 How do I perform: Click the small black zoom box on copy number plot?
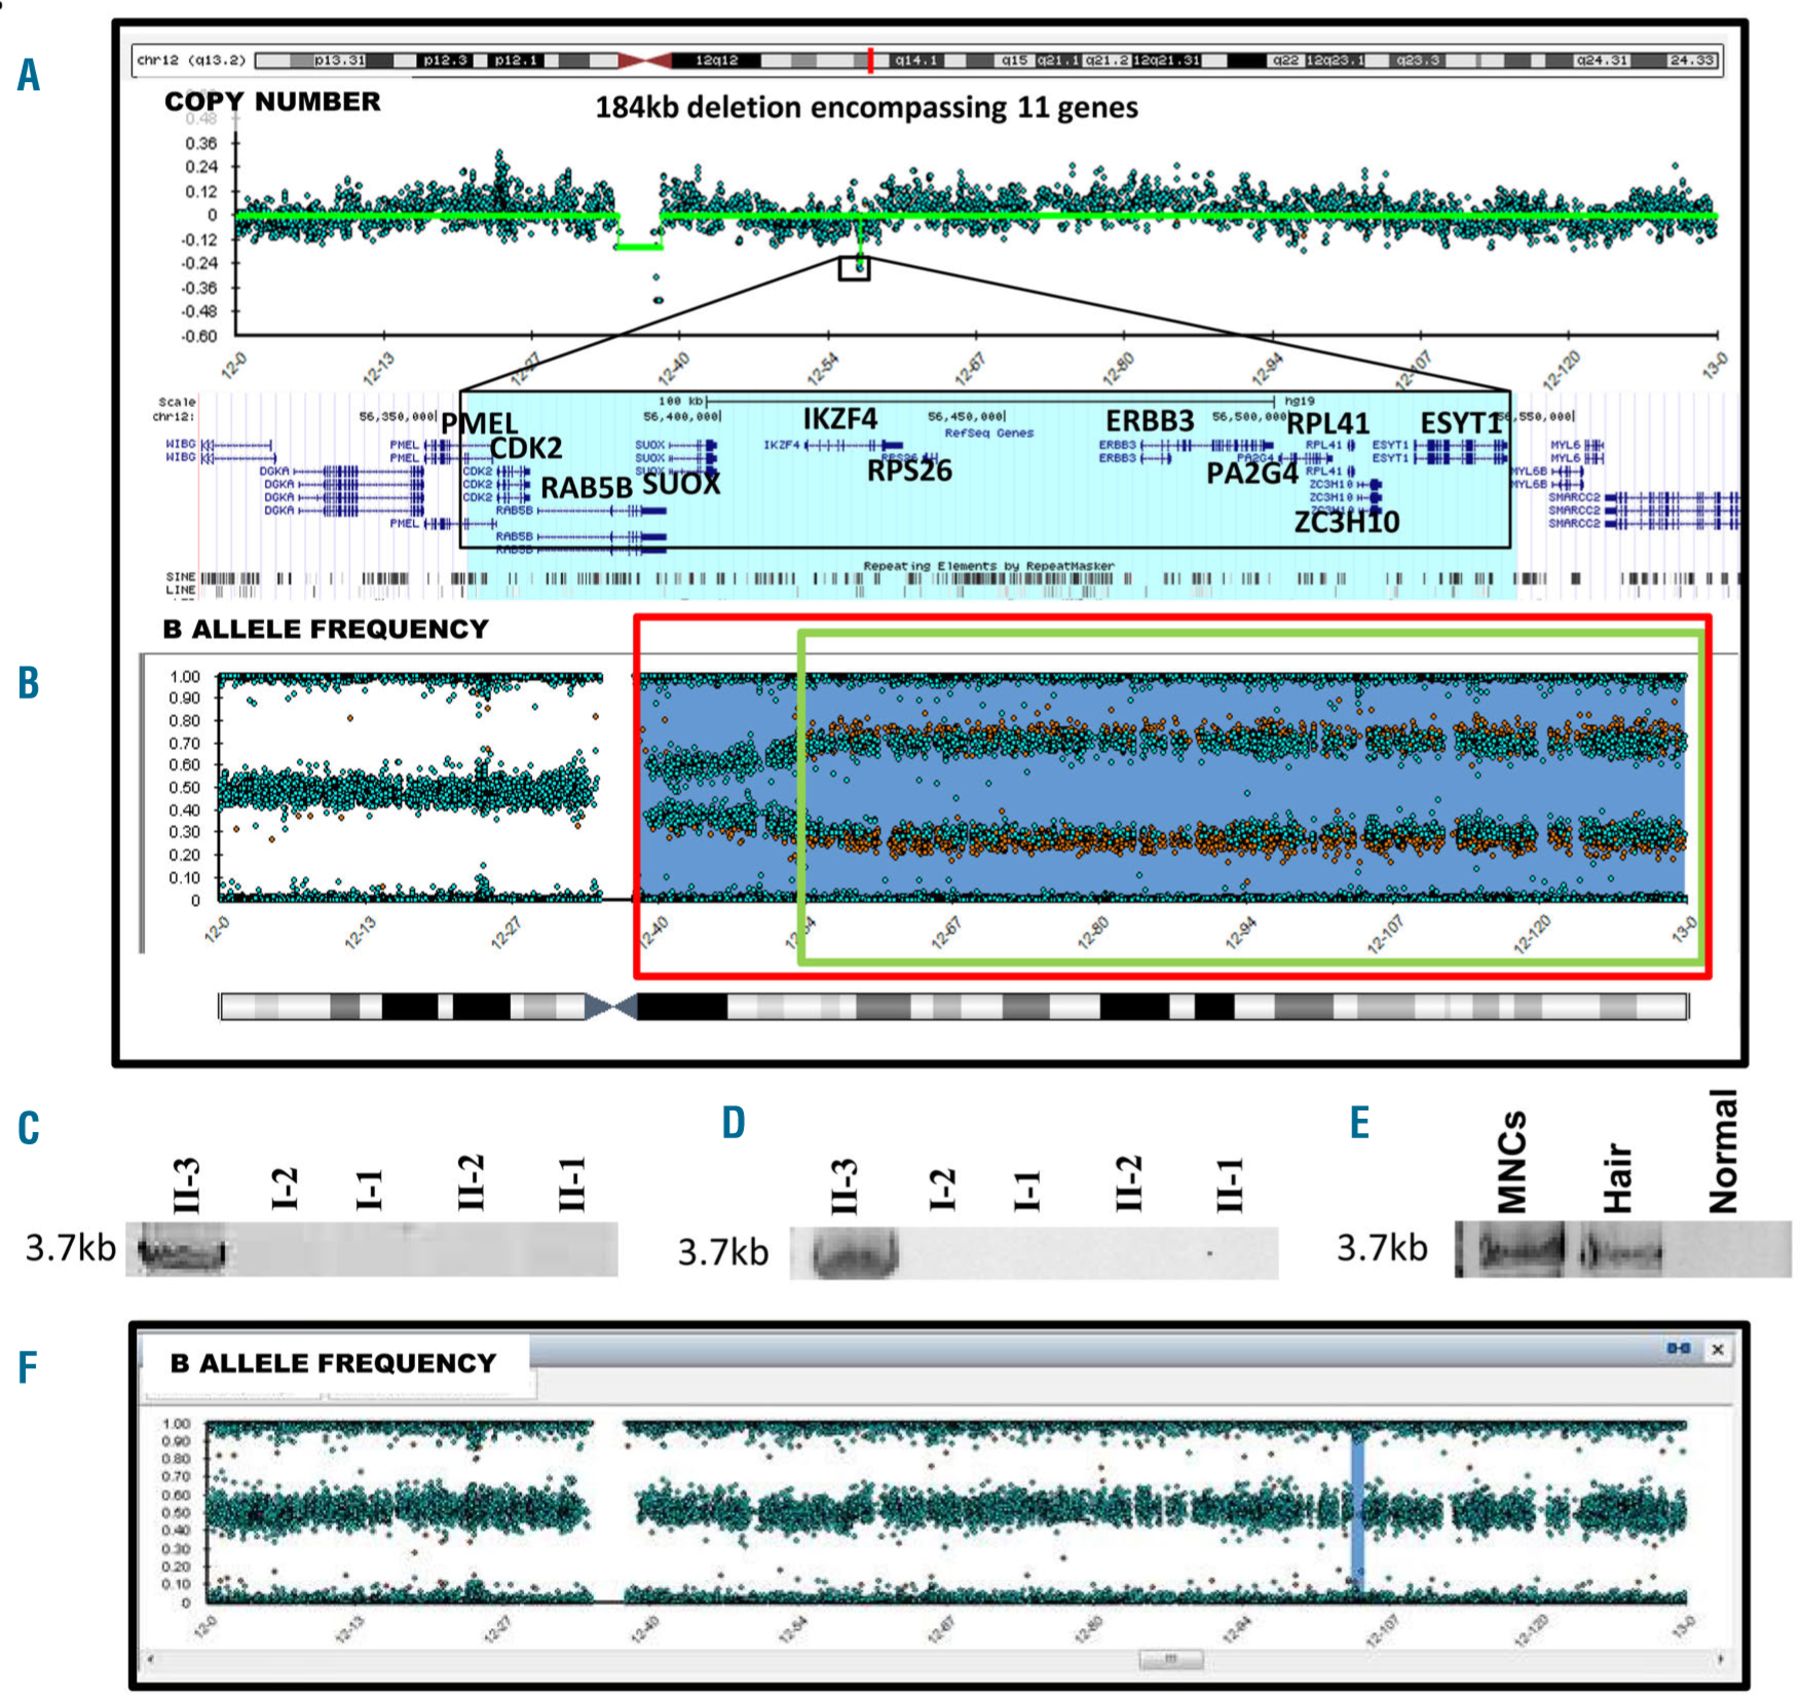[x=854, y=268]
